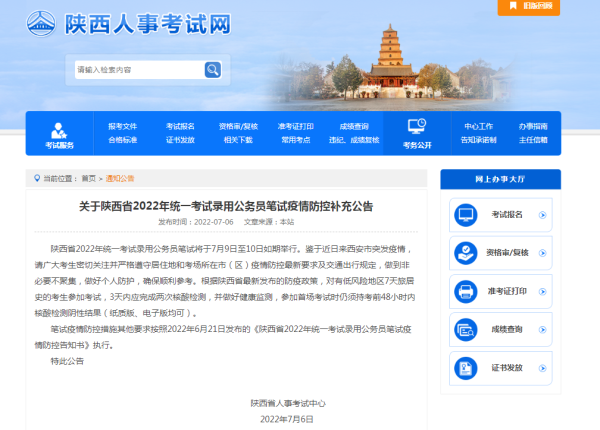The height and width of the screenshot is (430, 600).
Task: Click the 证书发放 sidebar icon
Action: point(466,366)
